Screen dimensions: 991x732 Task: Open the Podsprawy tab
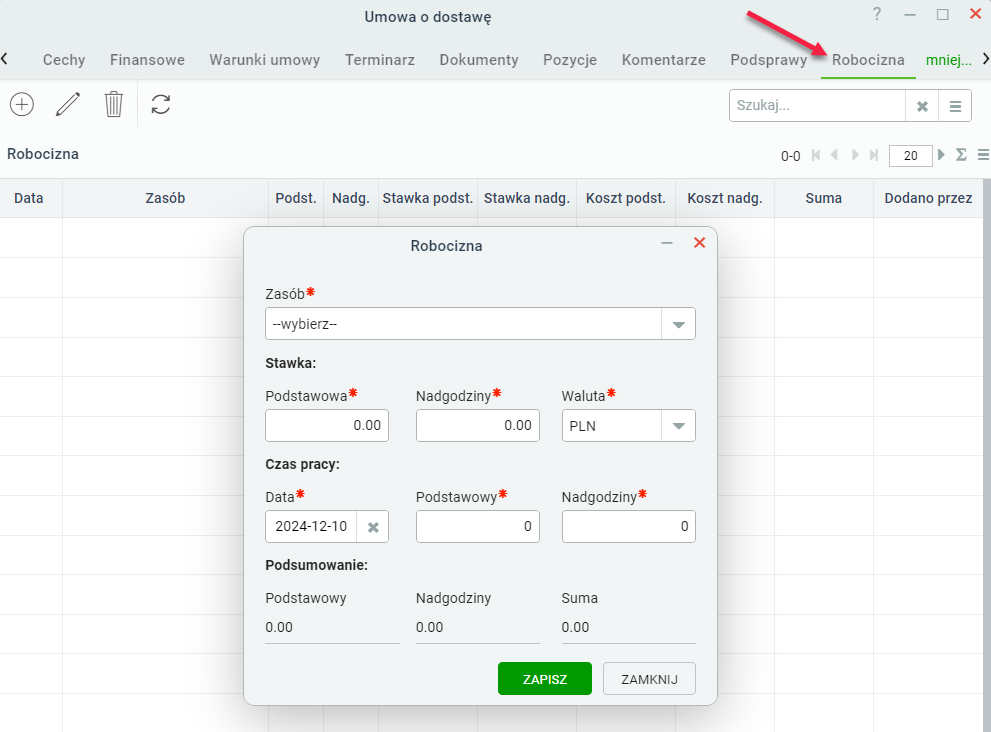769,60
